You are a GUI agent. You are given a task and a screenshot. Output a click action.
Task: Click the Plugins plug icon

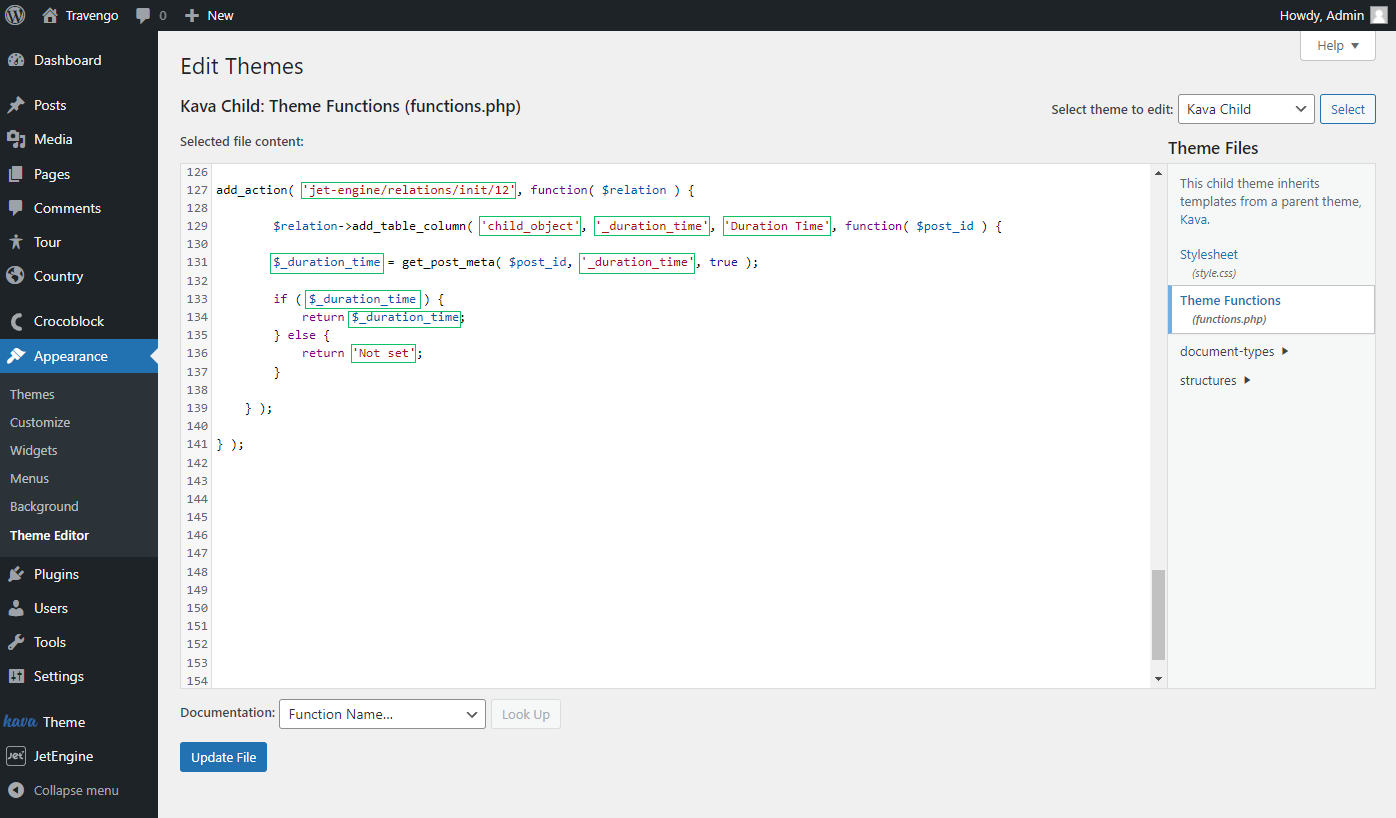16,574
